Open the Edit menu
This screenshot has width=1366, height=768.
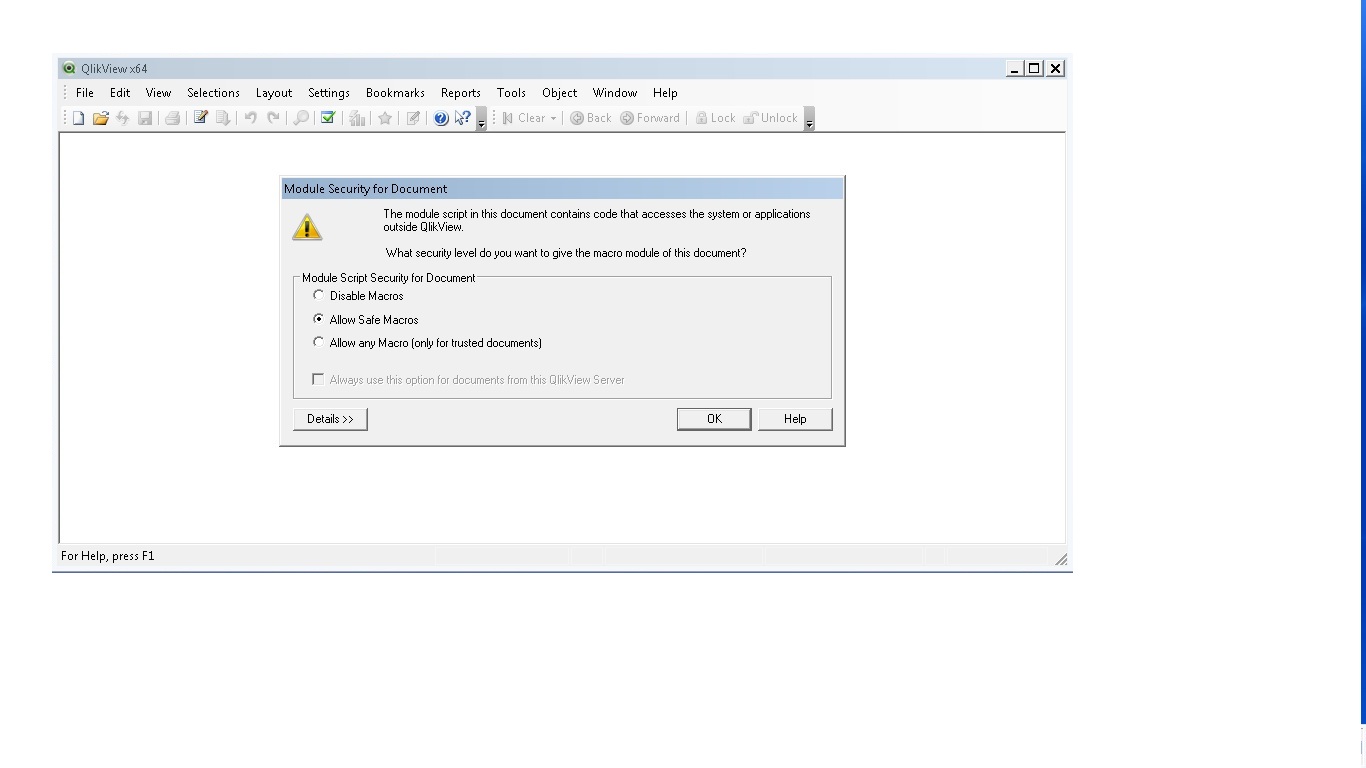tap(120, 93)
